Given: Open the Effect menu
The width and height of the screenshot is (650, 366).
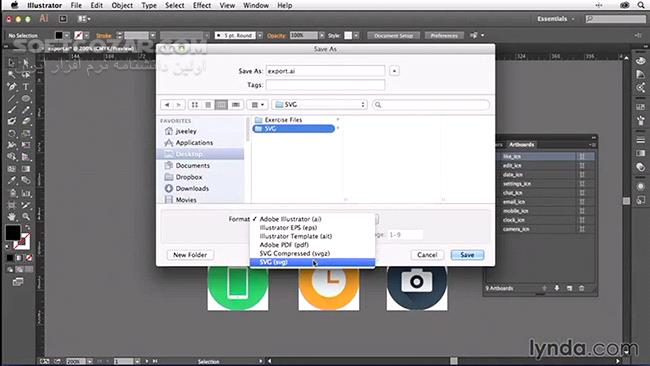Looking at the screenshot, I should [x=202, y=5].
